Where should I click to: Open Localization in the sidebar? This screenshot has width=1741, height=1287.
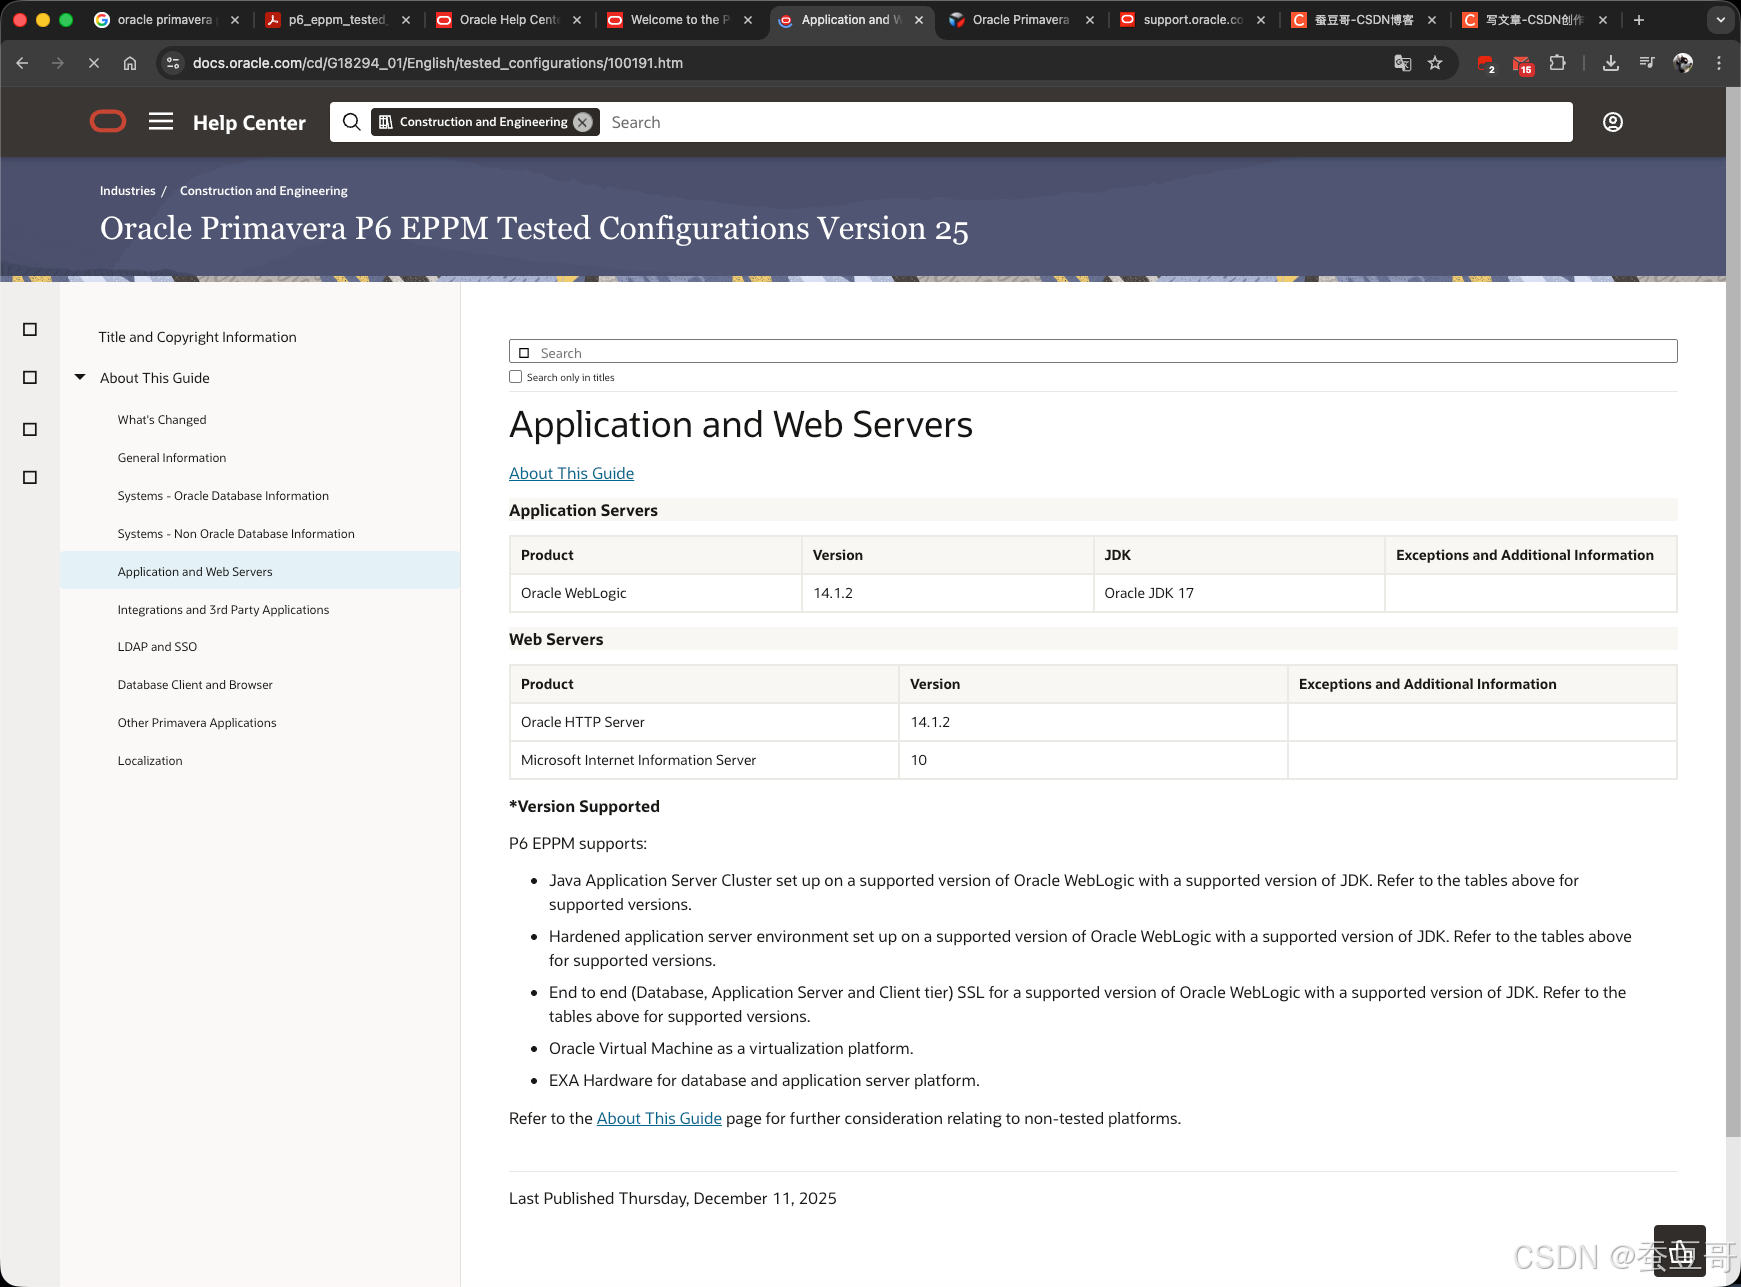(150, 761)
